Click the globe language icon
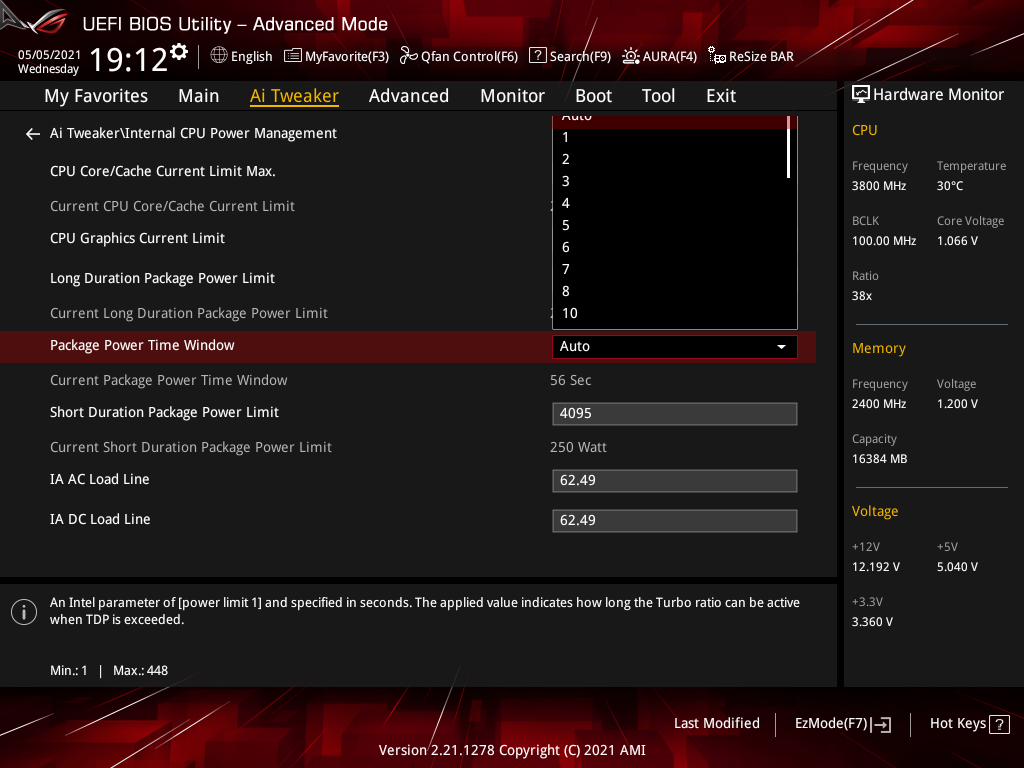 (219, 56)
